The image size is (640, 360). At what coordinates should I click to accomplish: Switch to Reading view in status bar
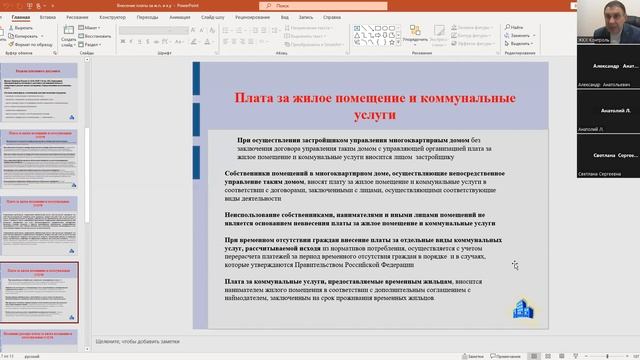pyautogui.click(x=562, y=356)
